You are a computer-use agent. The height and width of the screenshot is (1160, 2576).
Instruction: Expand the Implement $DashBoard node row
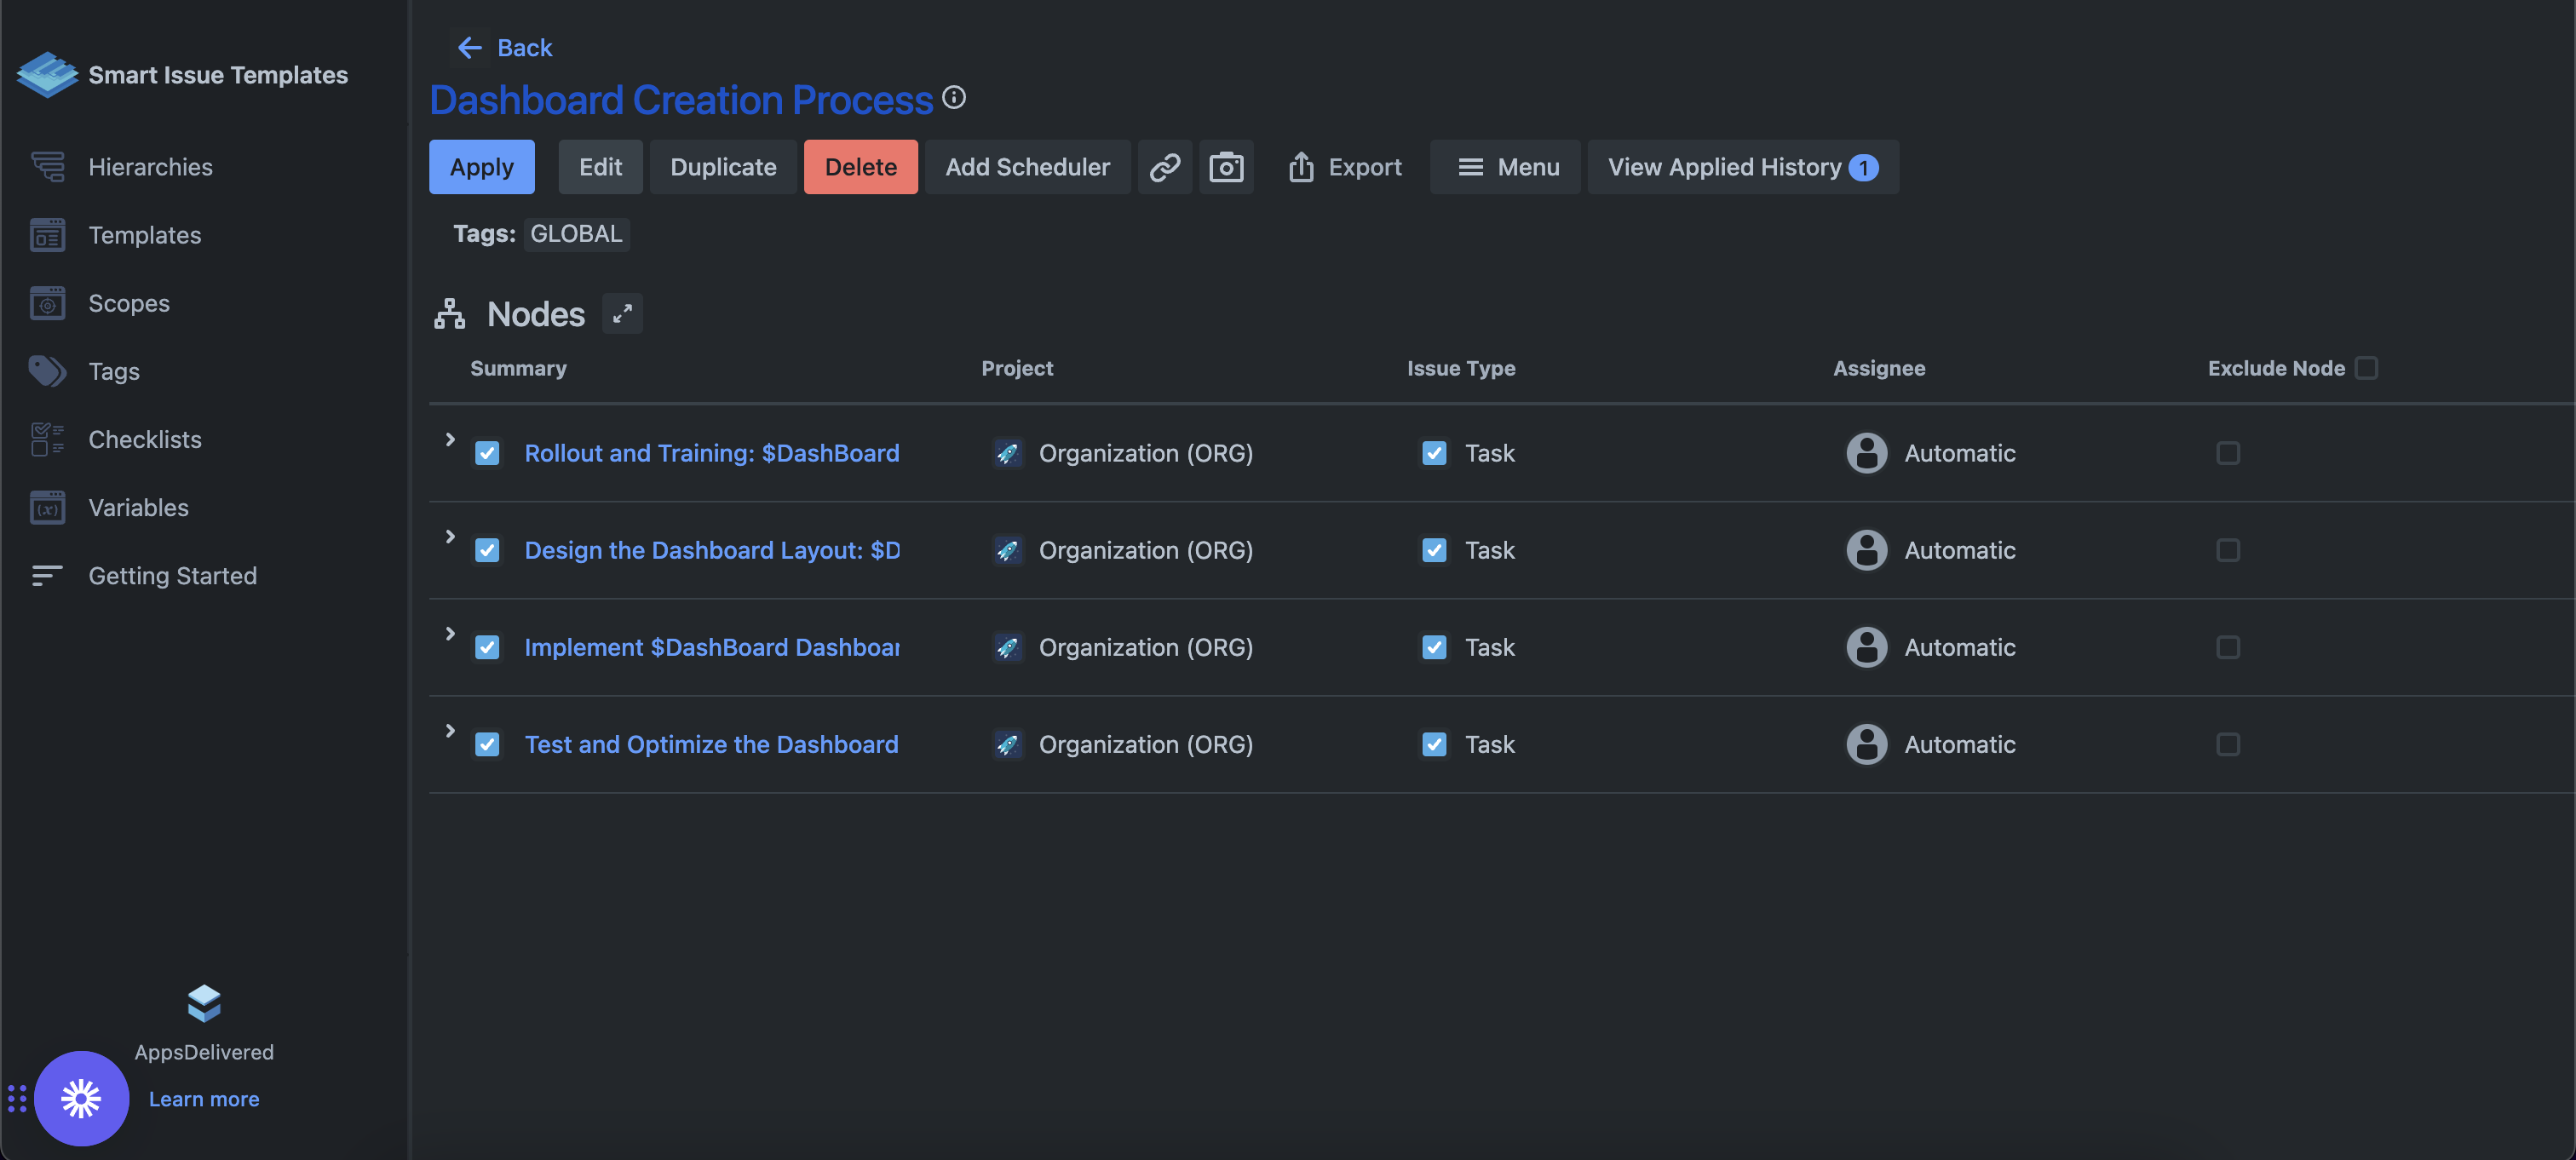tap(450, 633)
